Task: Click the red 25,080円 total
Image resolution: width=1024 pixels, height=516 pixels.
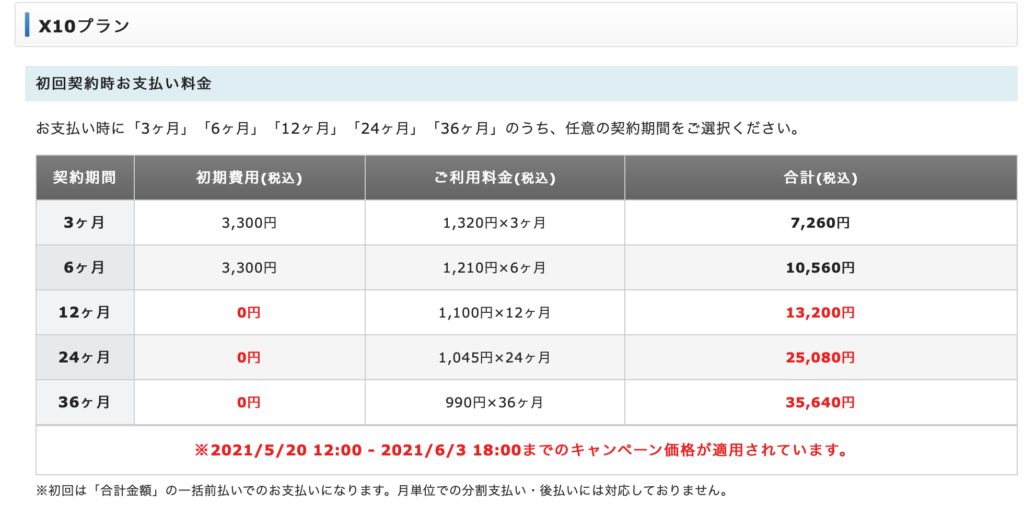Action: pos(820,358)
